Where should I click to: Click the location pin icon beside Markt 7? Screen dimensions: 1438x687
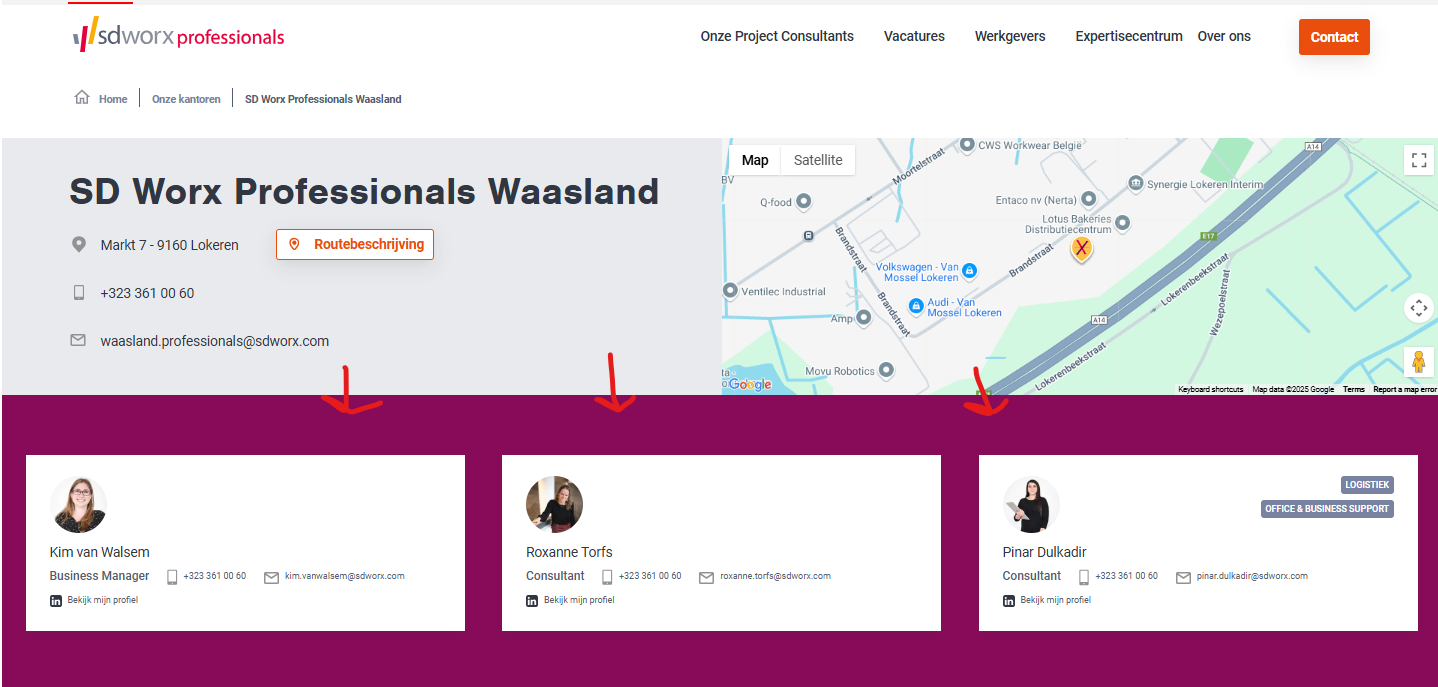pyautogui.click(x=79, y=245)
